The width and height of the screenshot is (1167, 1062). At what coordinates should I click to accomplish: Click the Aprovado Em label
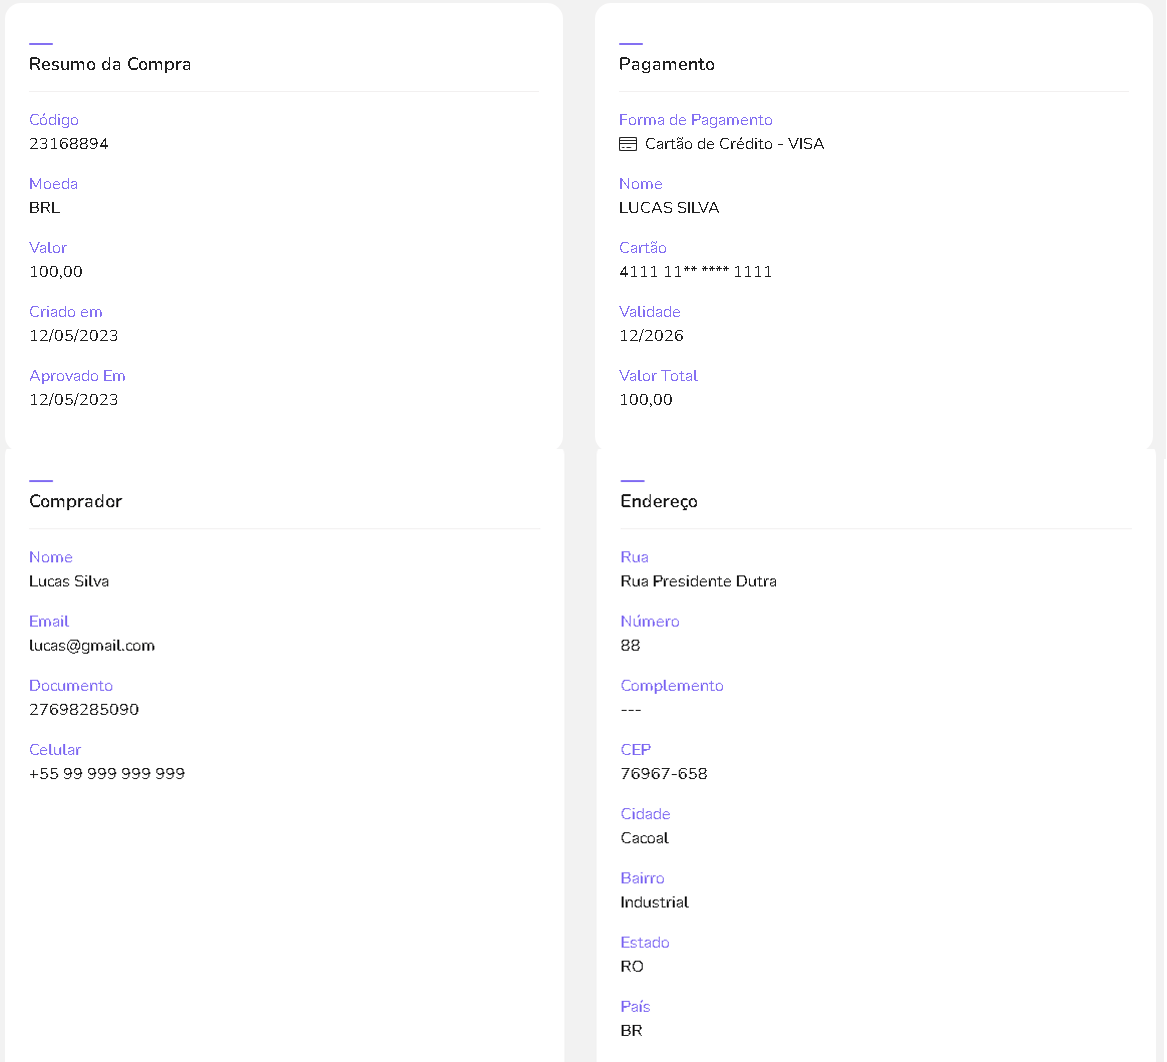(77, 376)
